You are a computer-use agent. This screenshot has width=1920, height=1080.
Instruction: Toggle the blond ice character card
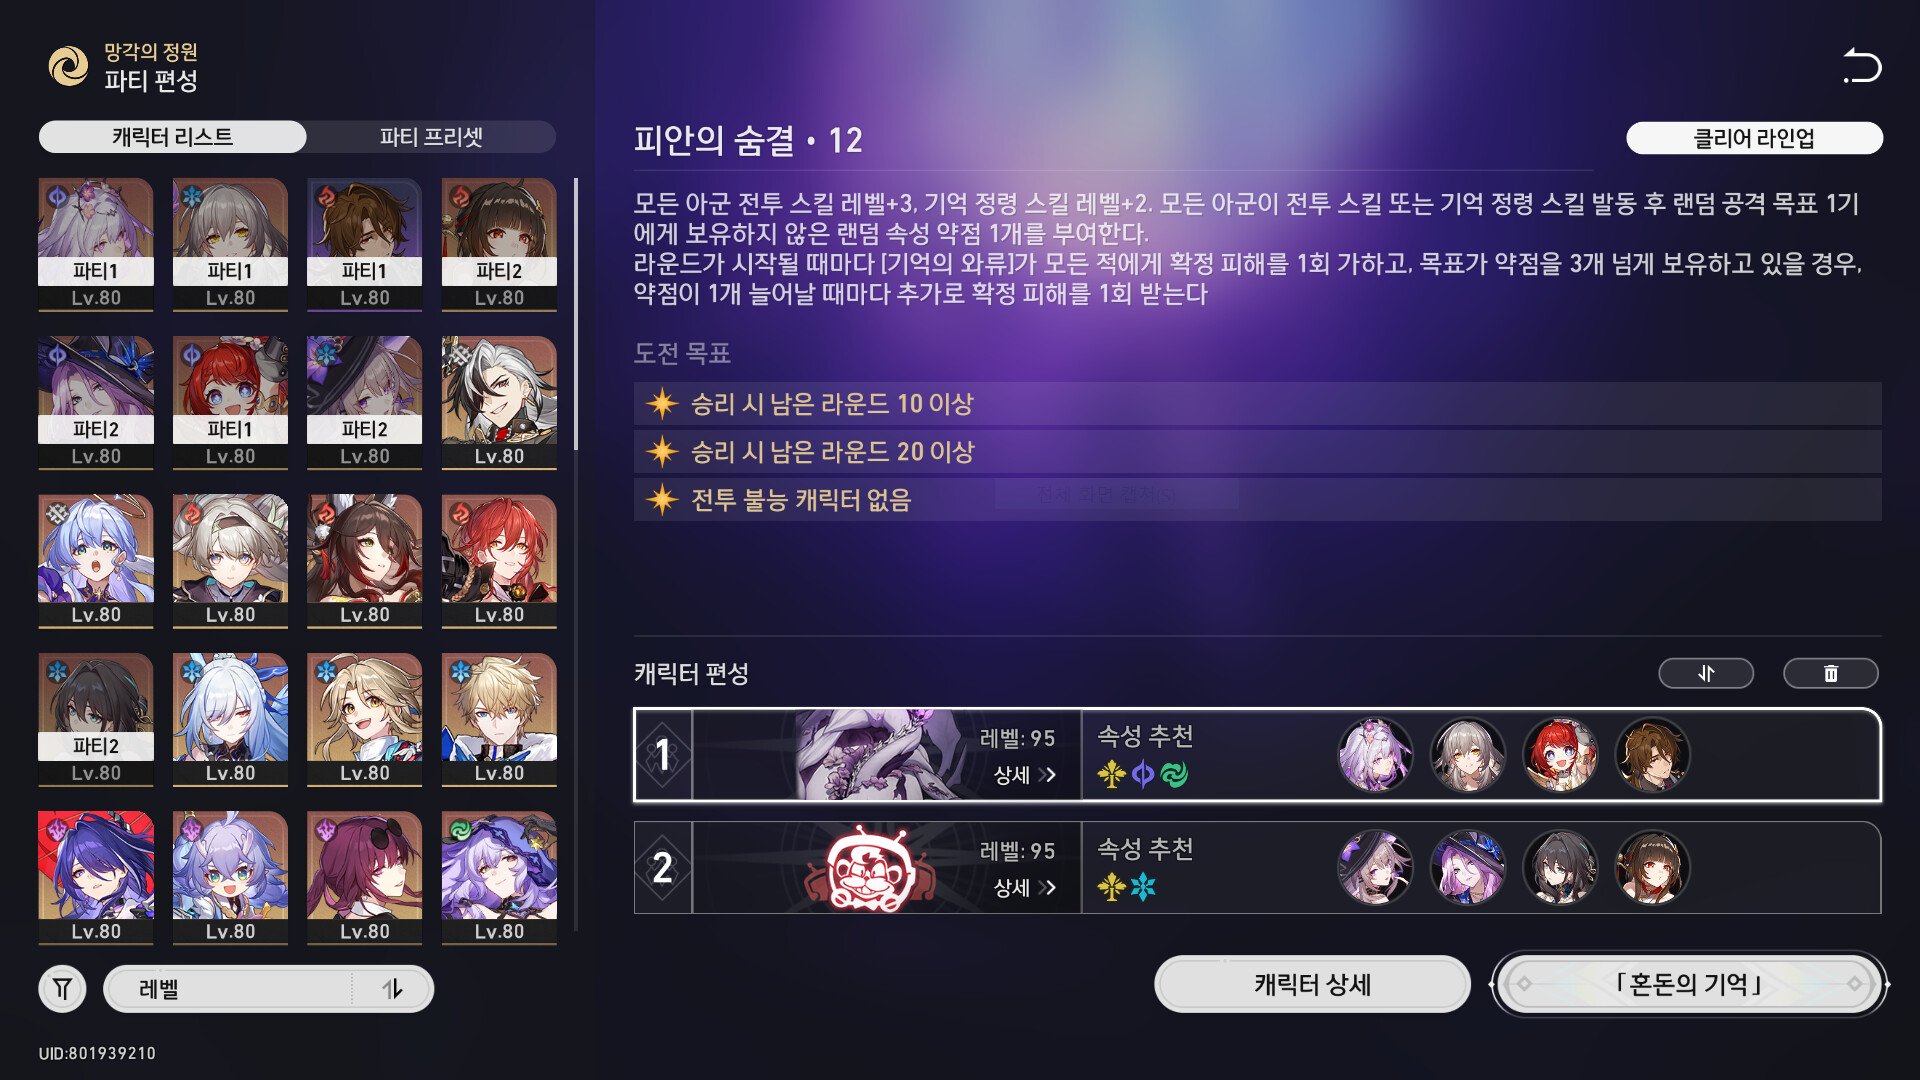pos(499,720)
